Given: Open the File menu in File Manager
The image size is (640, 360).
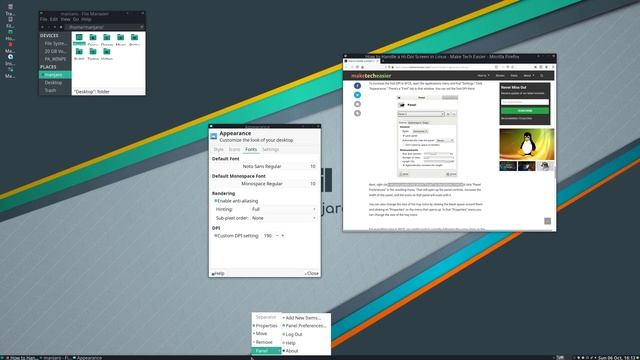Looking at the screenshot, I should (44, 19).
